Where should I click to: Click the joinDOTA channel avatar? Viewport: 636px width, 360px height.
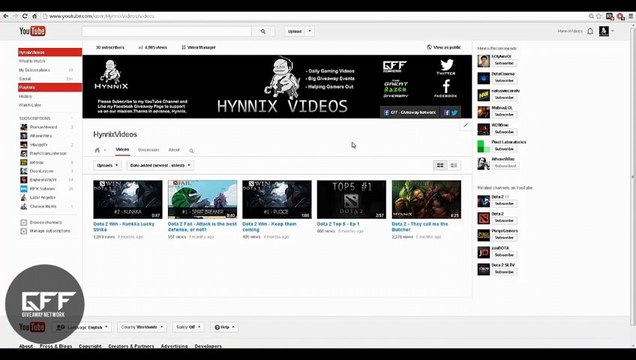(x=483, y=252)
